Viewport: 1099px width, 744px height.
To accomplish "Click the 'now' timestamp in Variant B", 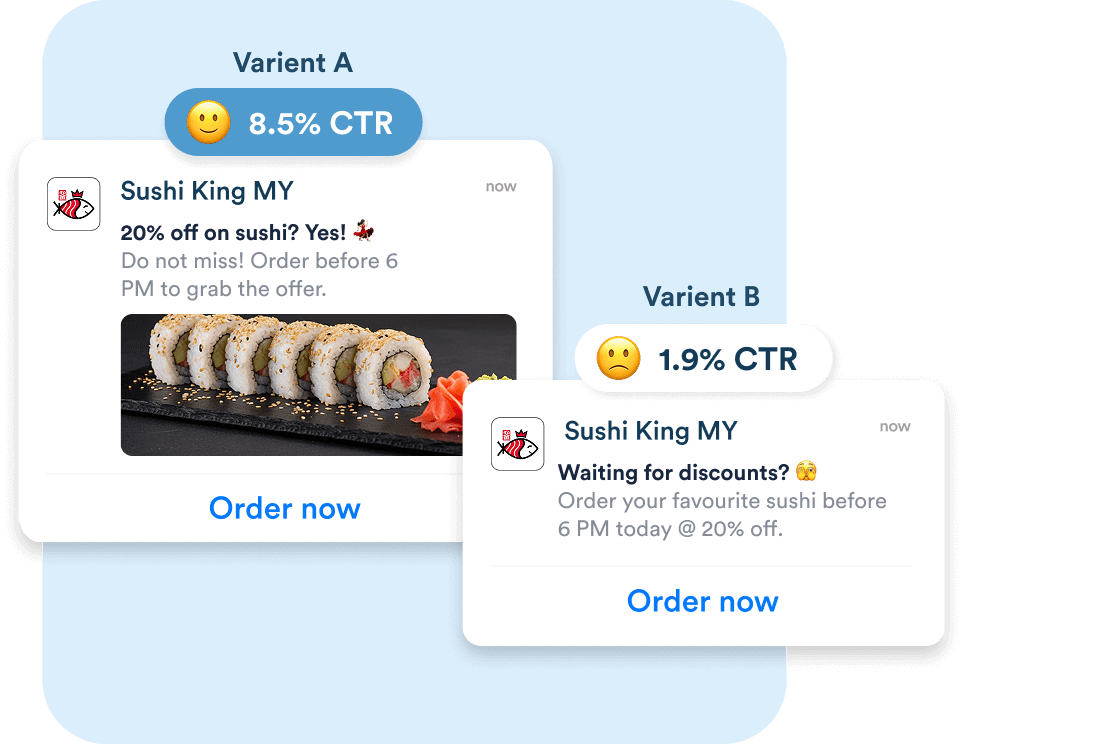I will pos(895,427).
